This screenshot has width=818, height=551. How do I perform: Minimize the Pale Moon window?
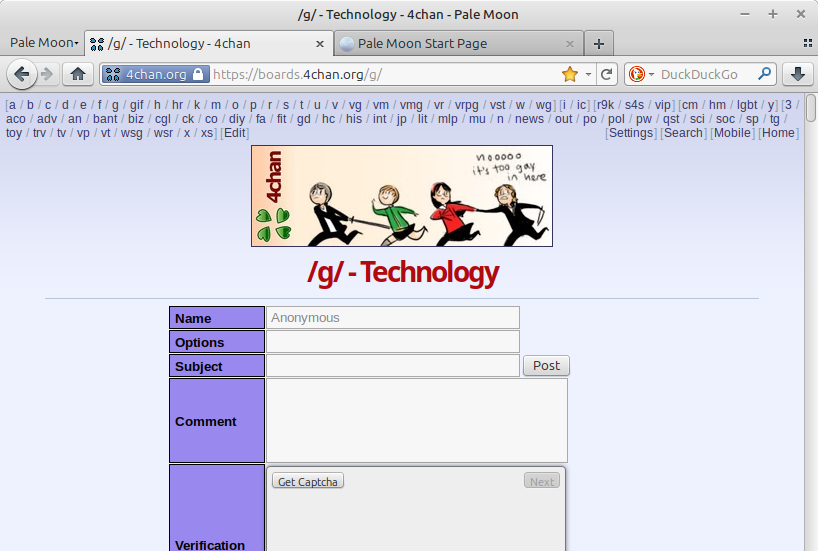coord(745,14)
